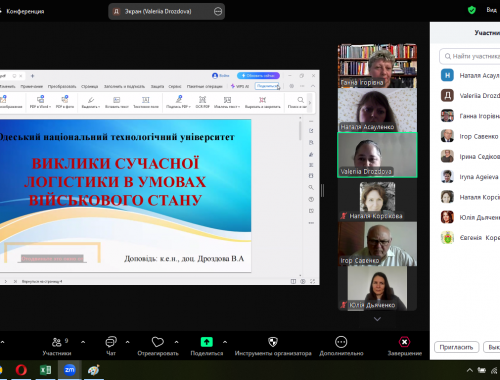Click Подпись PDF tool in shared window
The width and height of the screenshot is (500, 380).
pyautogui.click(x=179, y=102)
